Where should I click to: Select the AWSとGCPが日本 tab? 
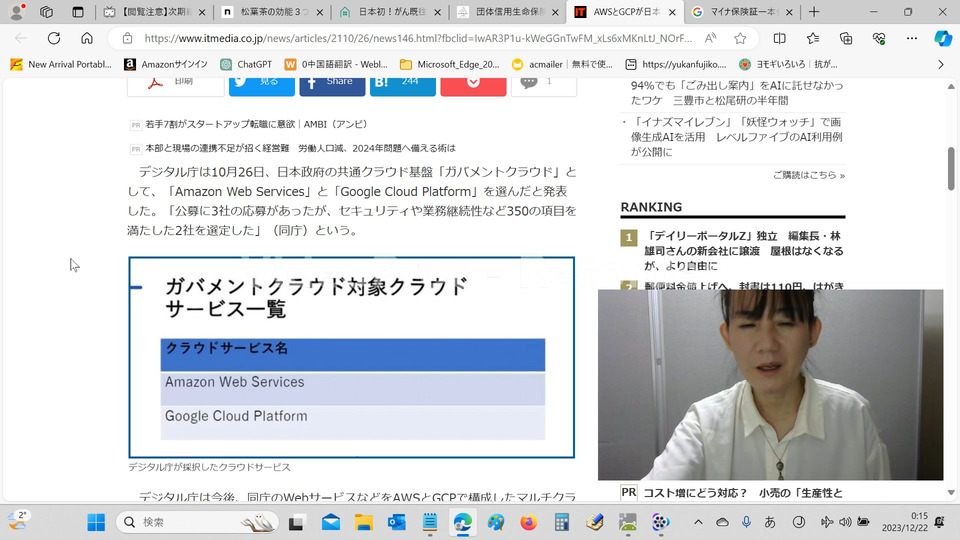[624, 12]
